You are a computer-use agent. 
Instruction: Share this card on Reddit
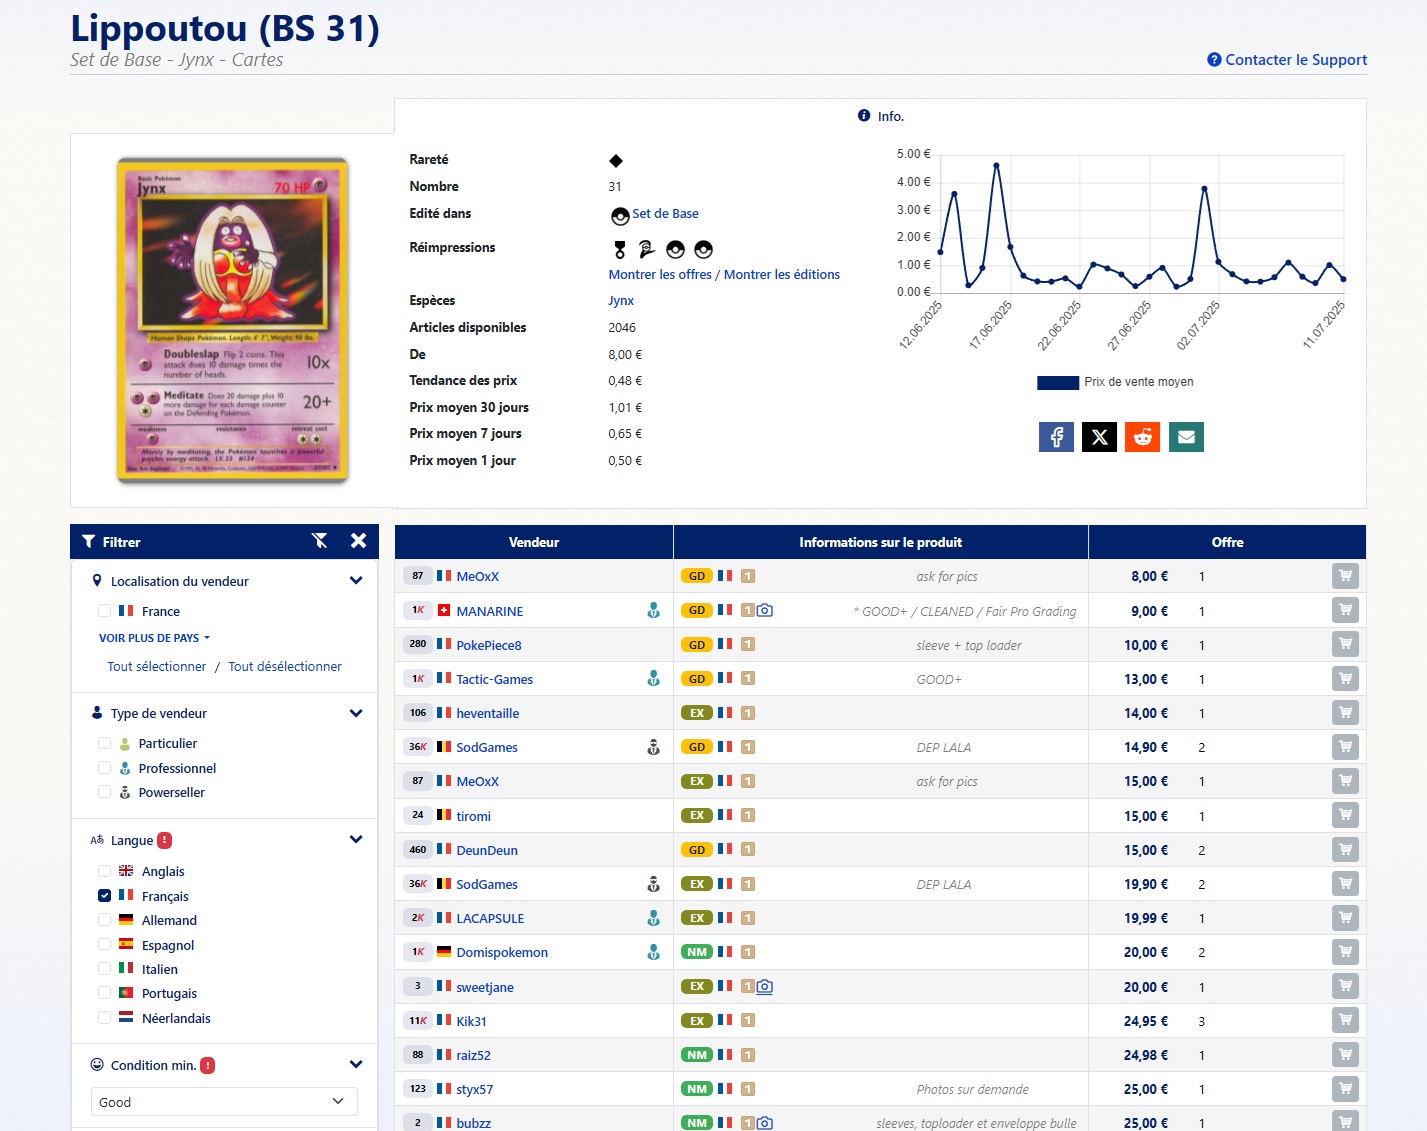point(1142,437)
